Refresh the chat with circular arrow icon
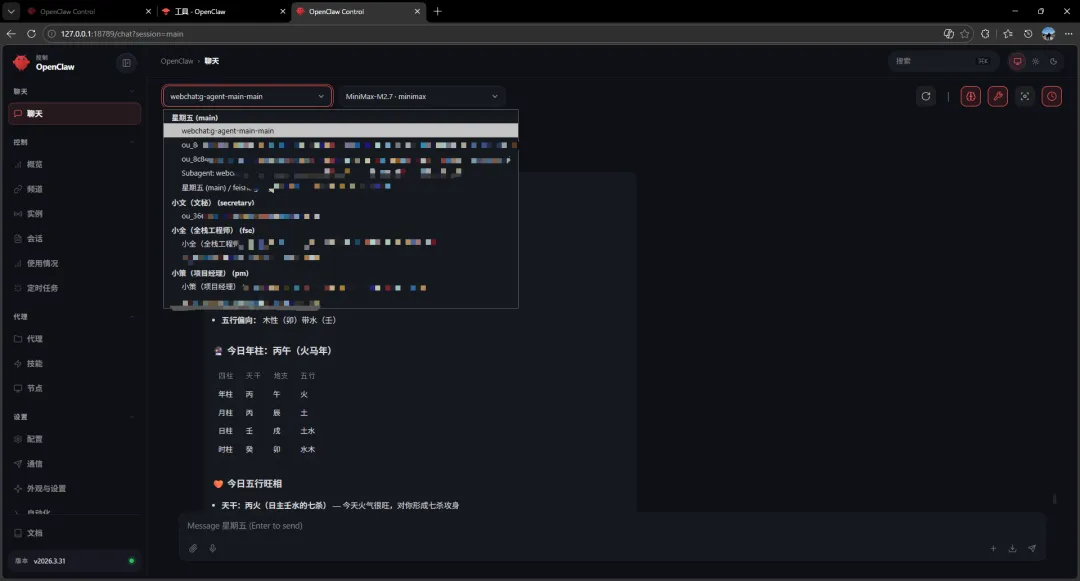Screen dimensions: 1080x581 coord(926,96)
